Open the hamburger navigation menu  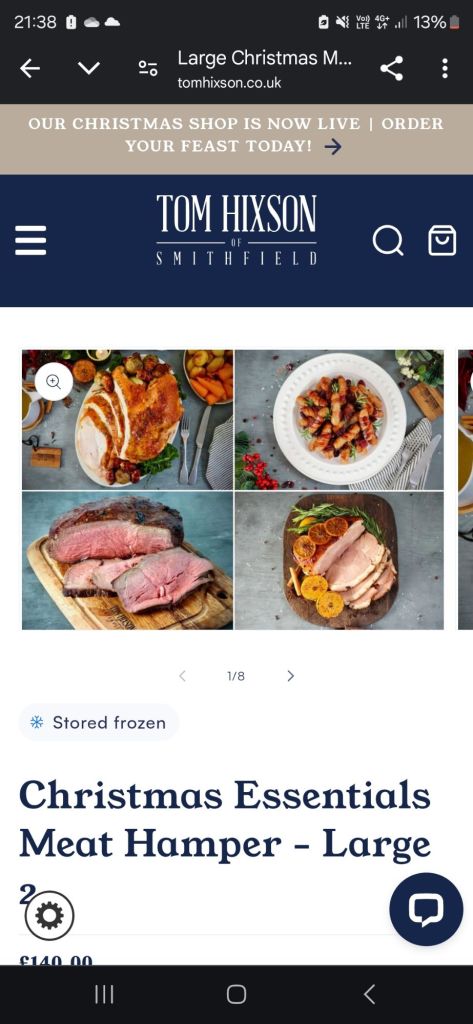(31, 240)
